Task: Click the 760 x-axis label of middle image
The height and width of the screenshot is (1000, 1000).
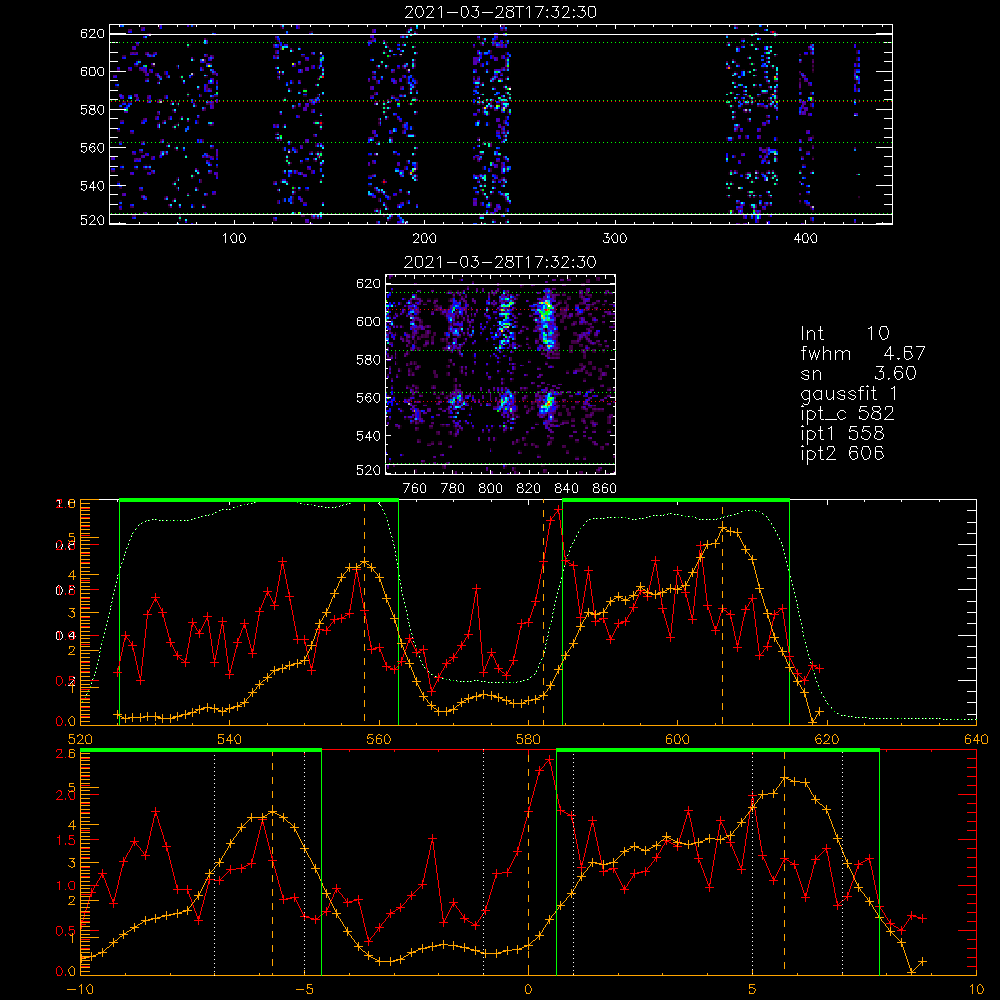Action: click(415, 489)
